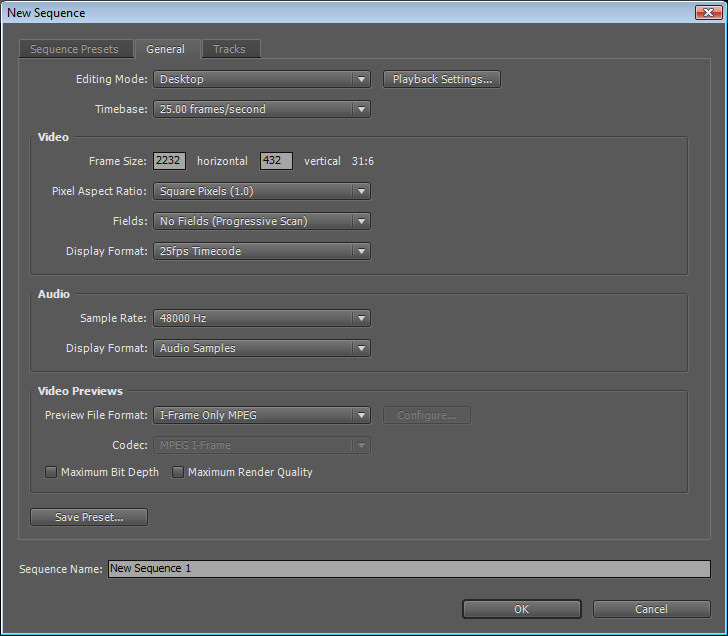Close the New Sequence dialog window
Image resolution: width=728 pixels, height=636 pixels.
point(709,12)
